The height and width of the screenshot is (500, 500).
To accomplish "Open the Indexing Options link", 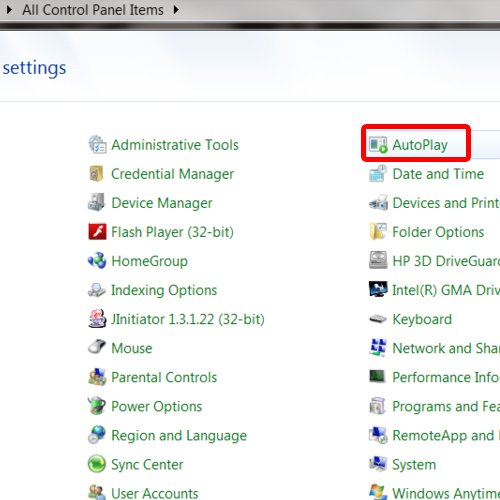I will coord(164,290).
